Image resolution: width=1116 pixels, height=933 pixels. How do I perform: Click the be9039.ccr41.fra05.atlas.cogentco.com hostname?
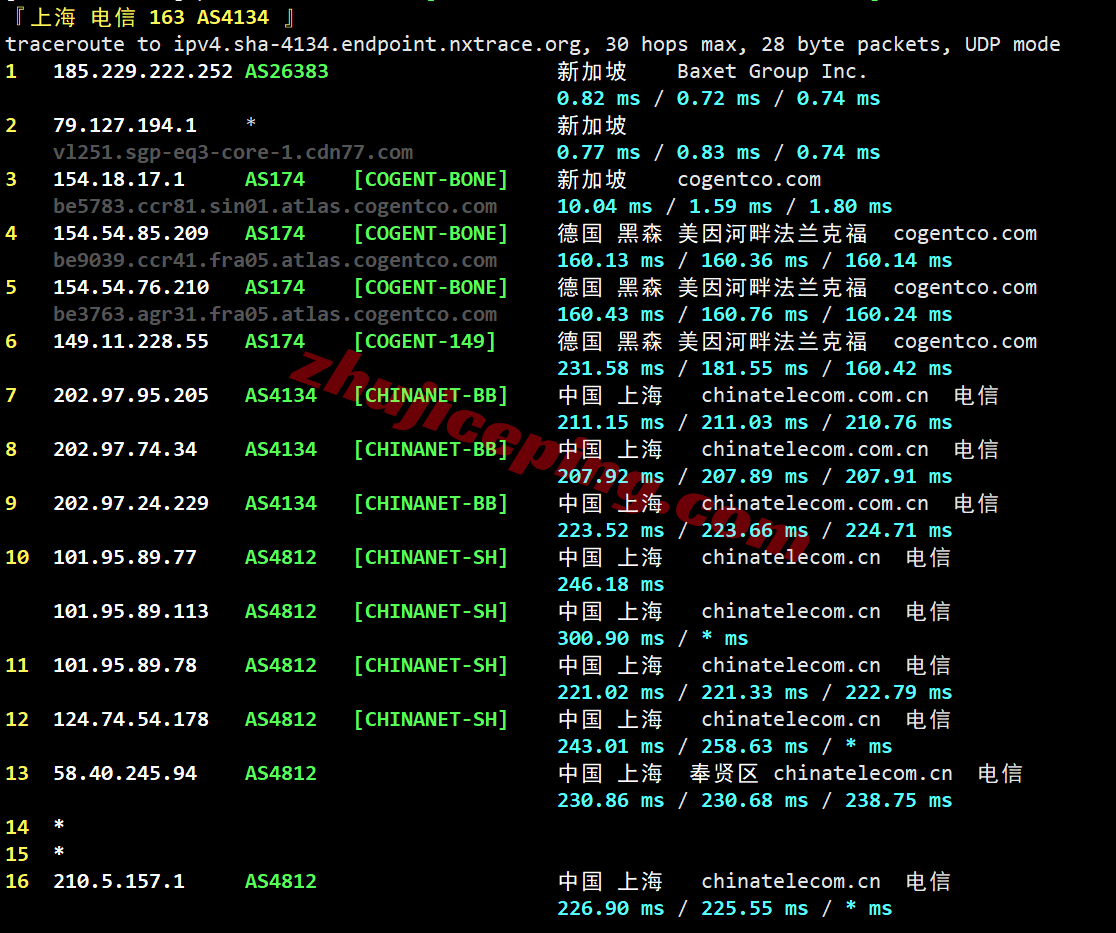tap(274, 260)
